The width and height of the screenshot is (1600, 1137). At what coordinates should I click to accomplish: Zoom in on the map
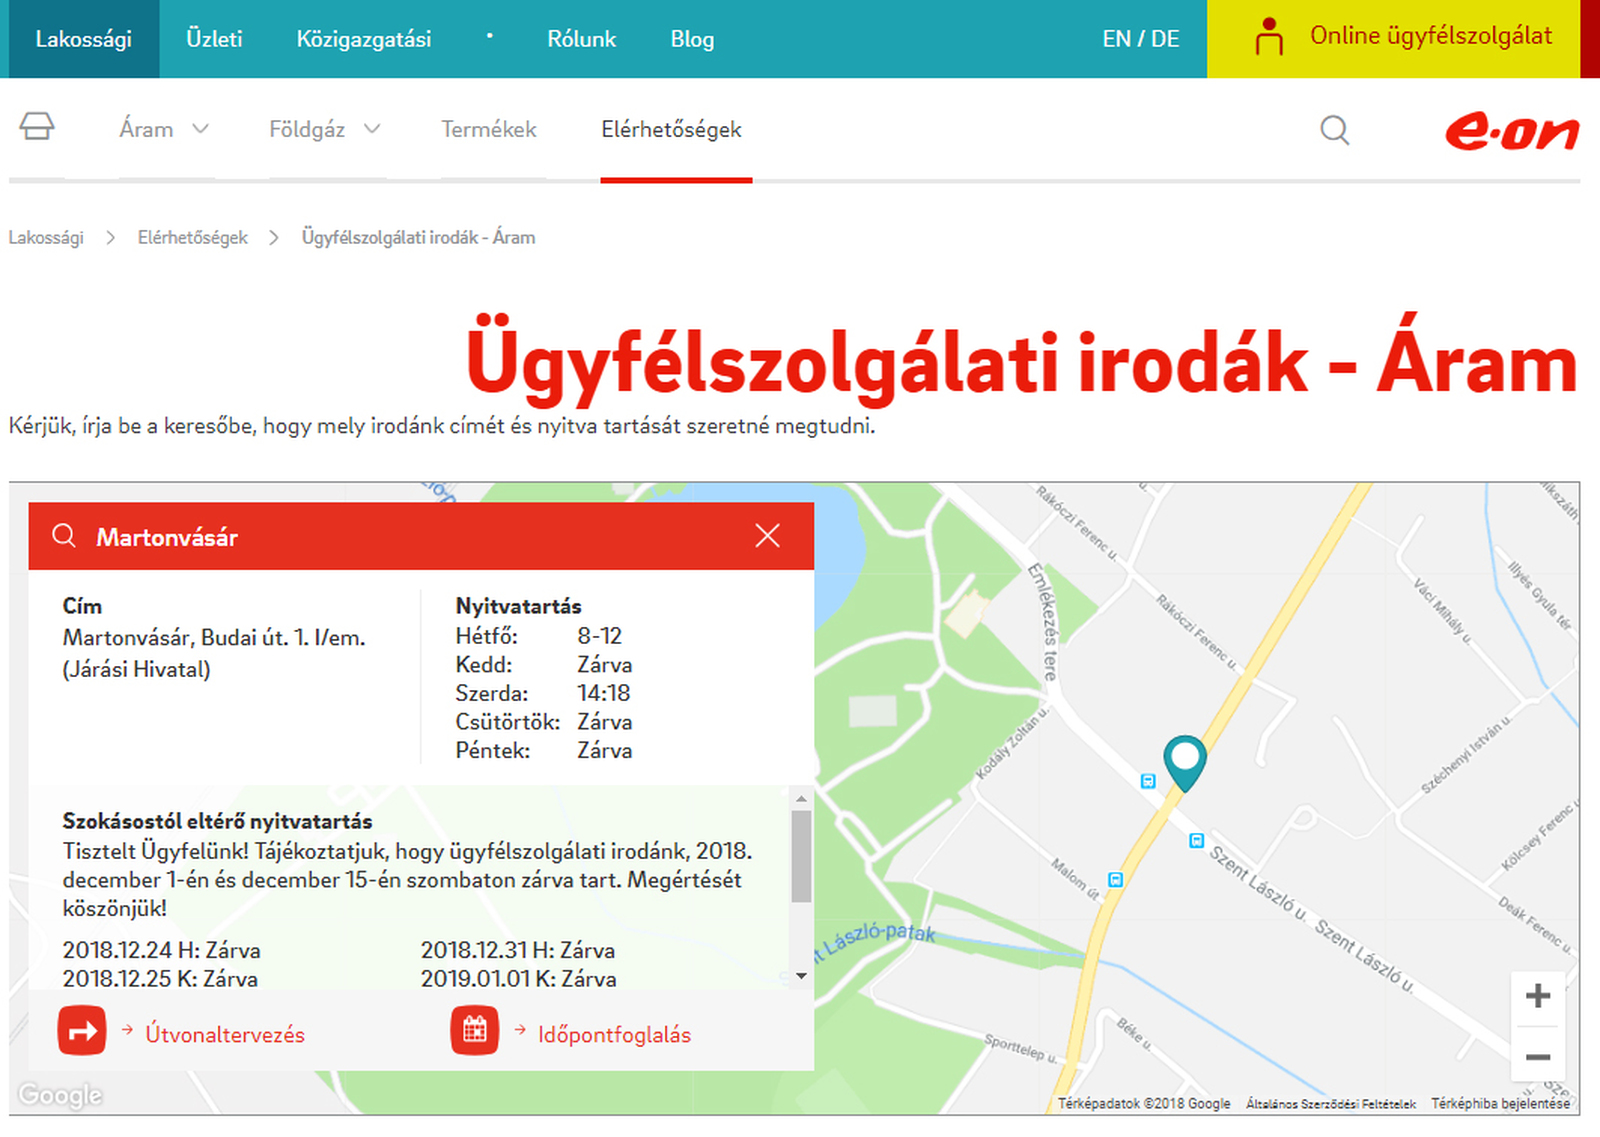point(1537,996)
